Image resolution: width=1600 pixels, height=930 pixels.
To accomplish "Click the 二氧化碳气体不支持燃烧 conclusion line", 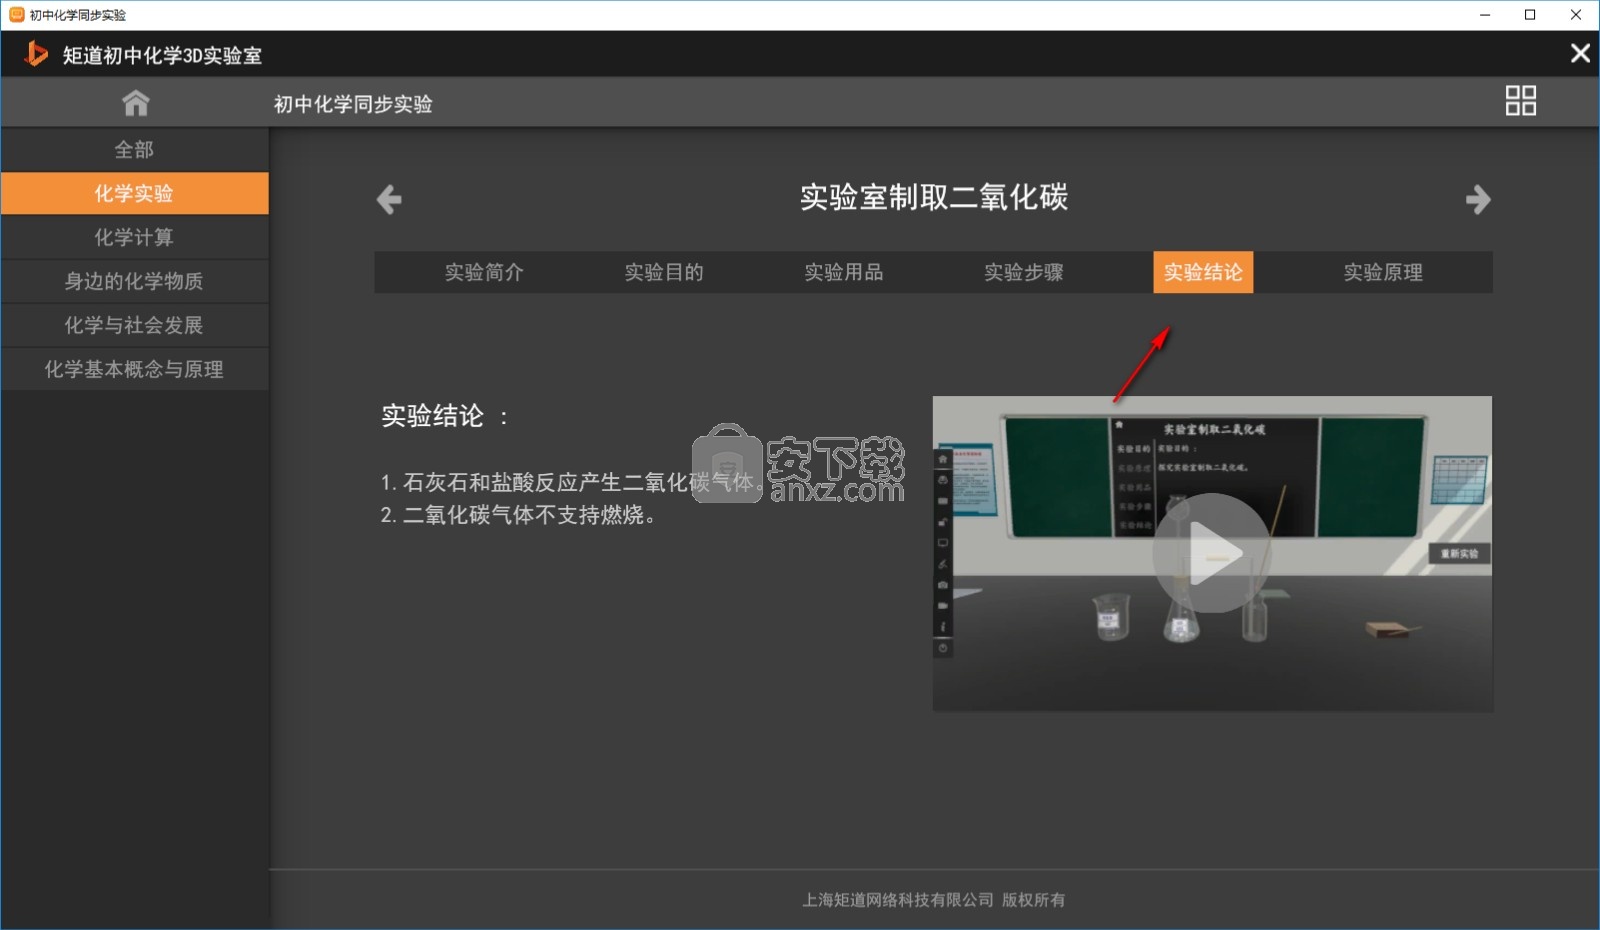I will point(518,515).
